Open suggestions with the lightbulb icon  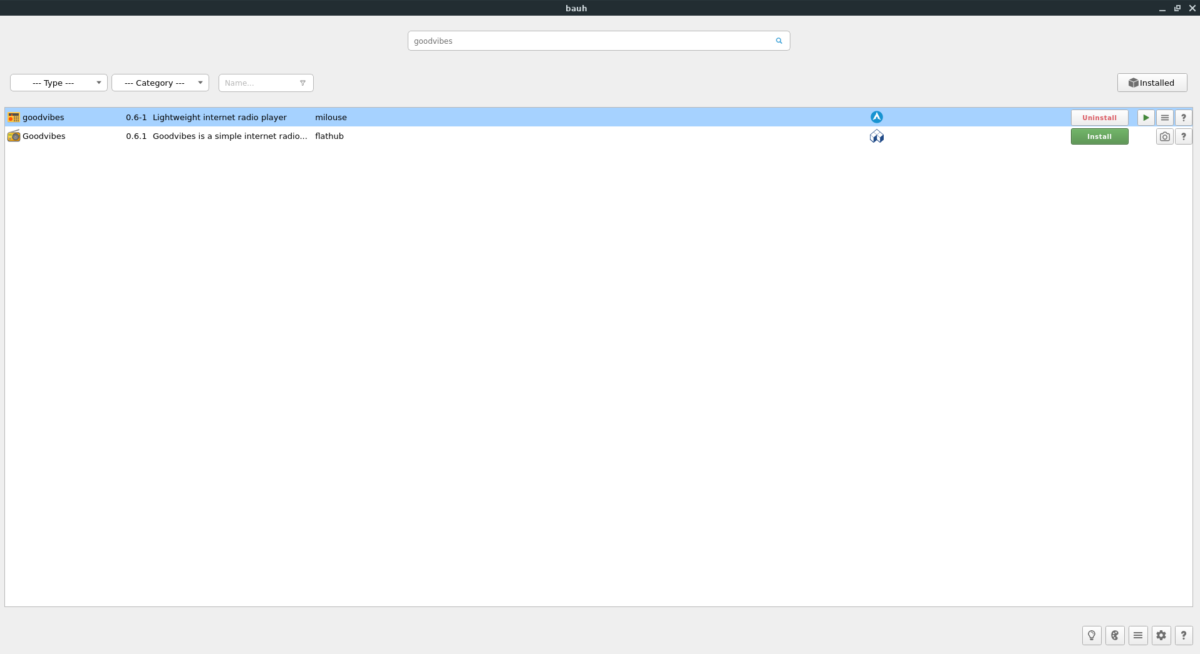pos(1092,635)
